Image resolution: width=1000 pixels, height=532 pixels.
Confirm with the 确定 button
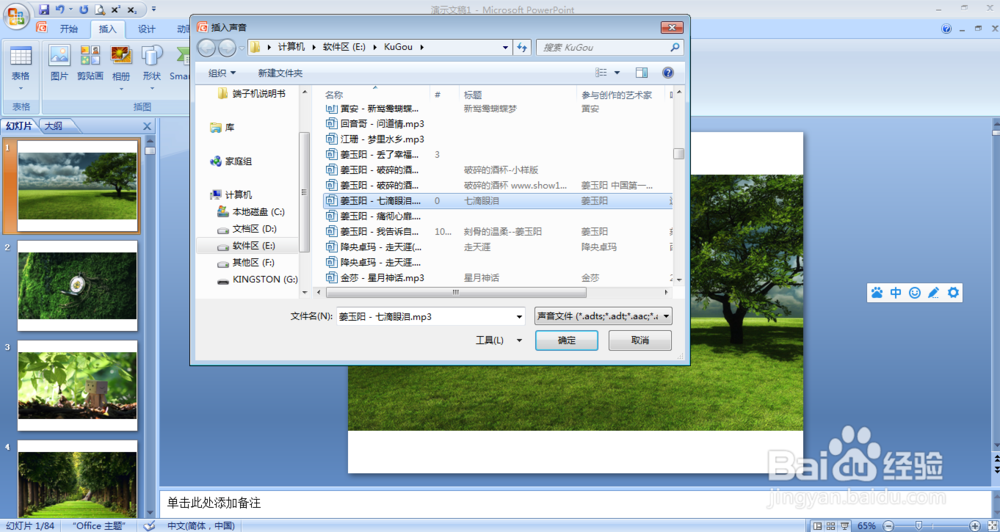[x=566, y=340]
